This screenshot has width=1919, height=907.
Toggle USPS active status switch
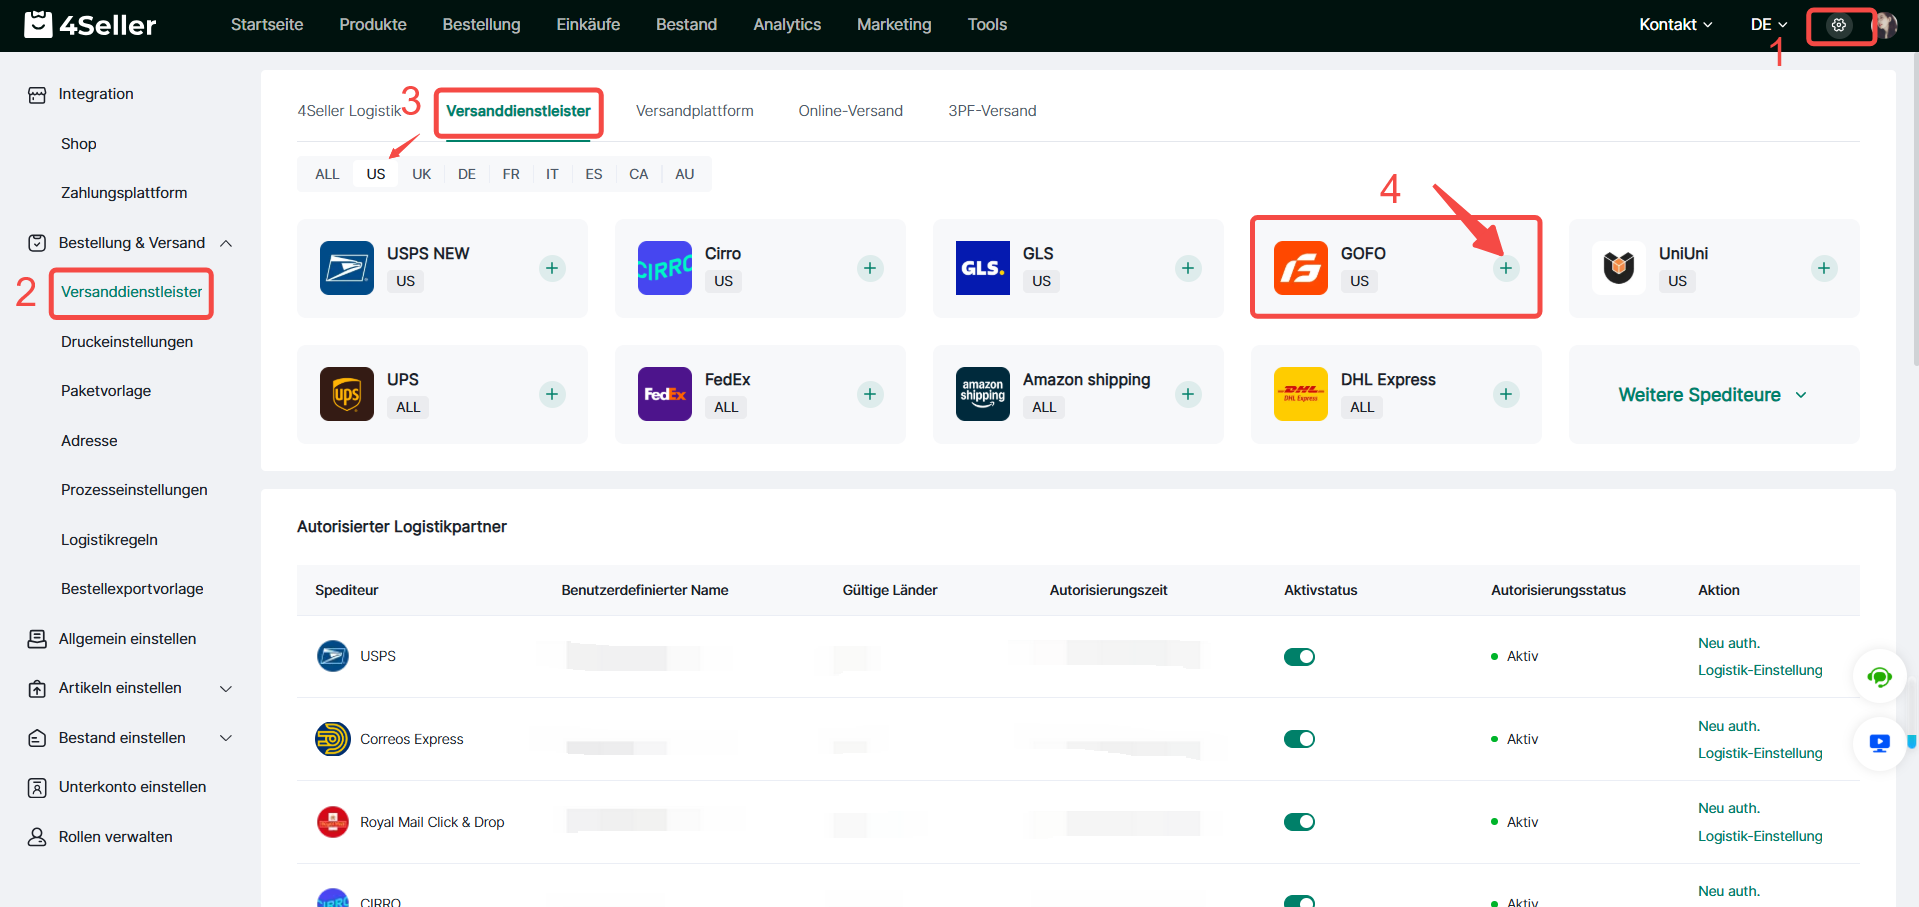pyautogui.click(x=1299, y=657)
